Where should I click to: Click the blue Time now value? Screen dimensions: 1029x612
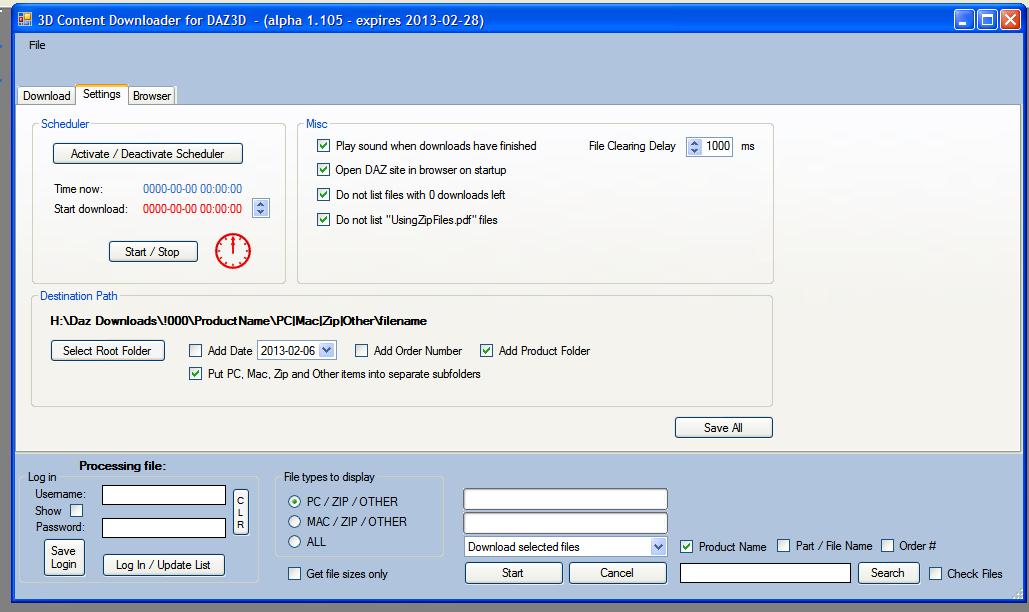192,189
